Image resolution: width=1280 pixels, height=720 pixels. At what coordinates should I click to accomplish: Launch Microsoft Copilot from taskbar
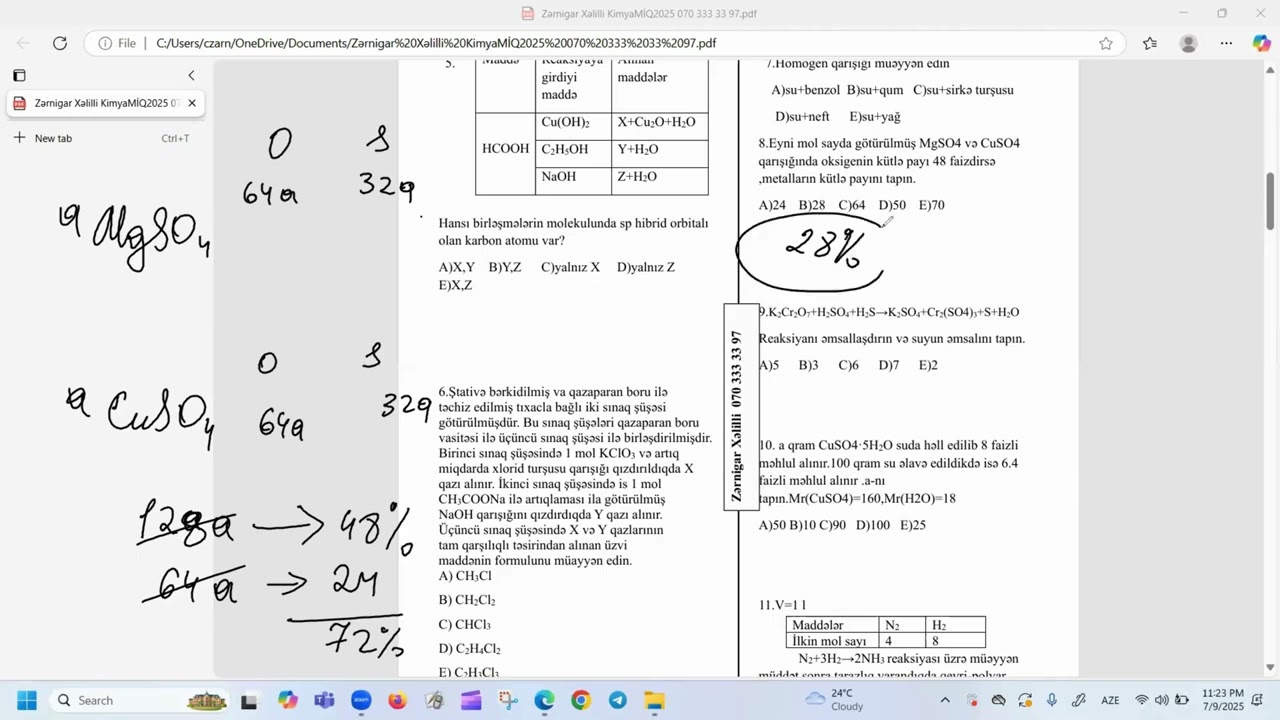click(288, 700)
